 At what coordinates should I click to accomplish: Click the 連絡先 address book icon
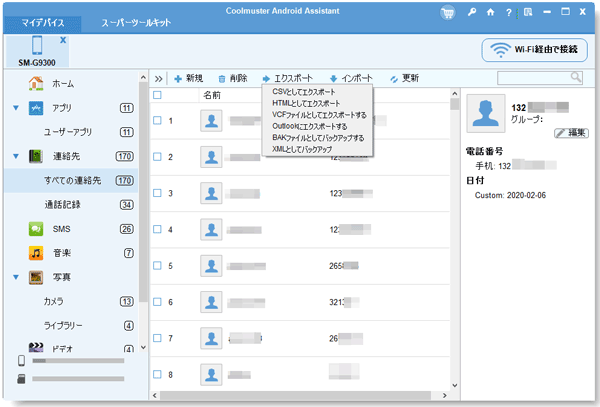[x=36, y=156]
